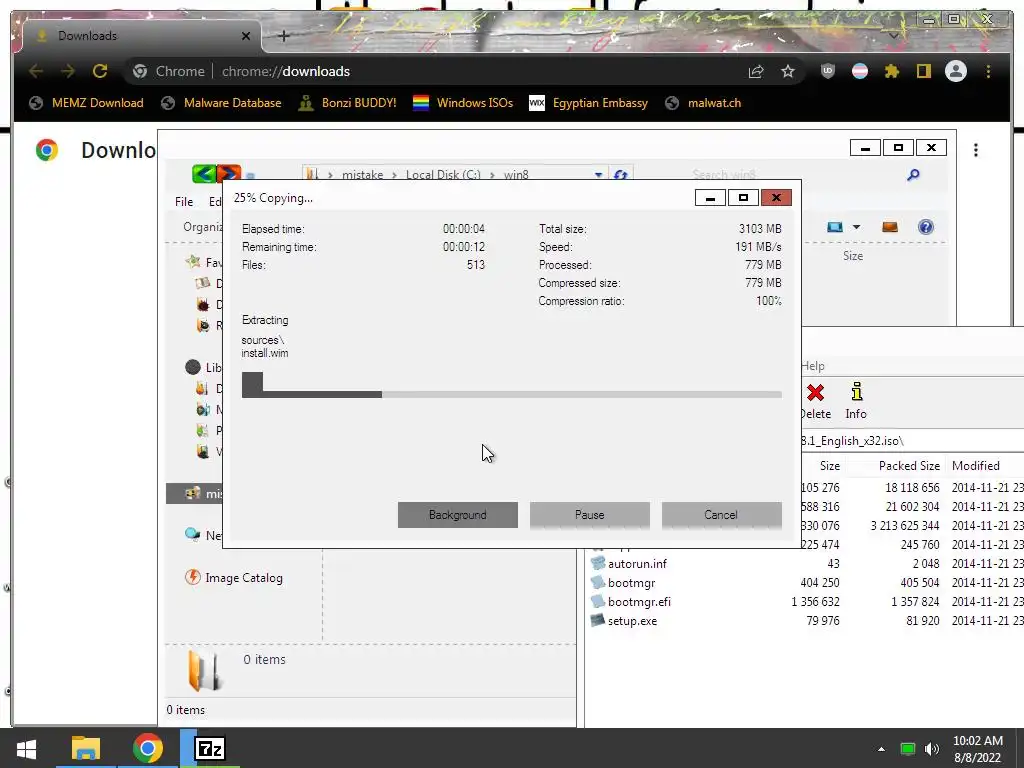This screenshot has height=768, width=1024.
Task: Show hidden tray icons arrow
Action: 881,749
